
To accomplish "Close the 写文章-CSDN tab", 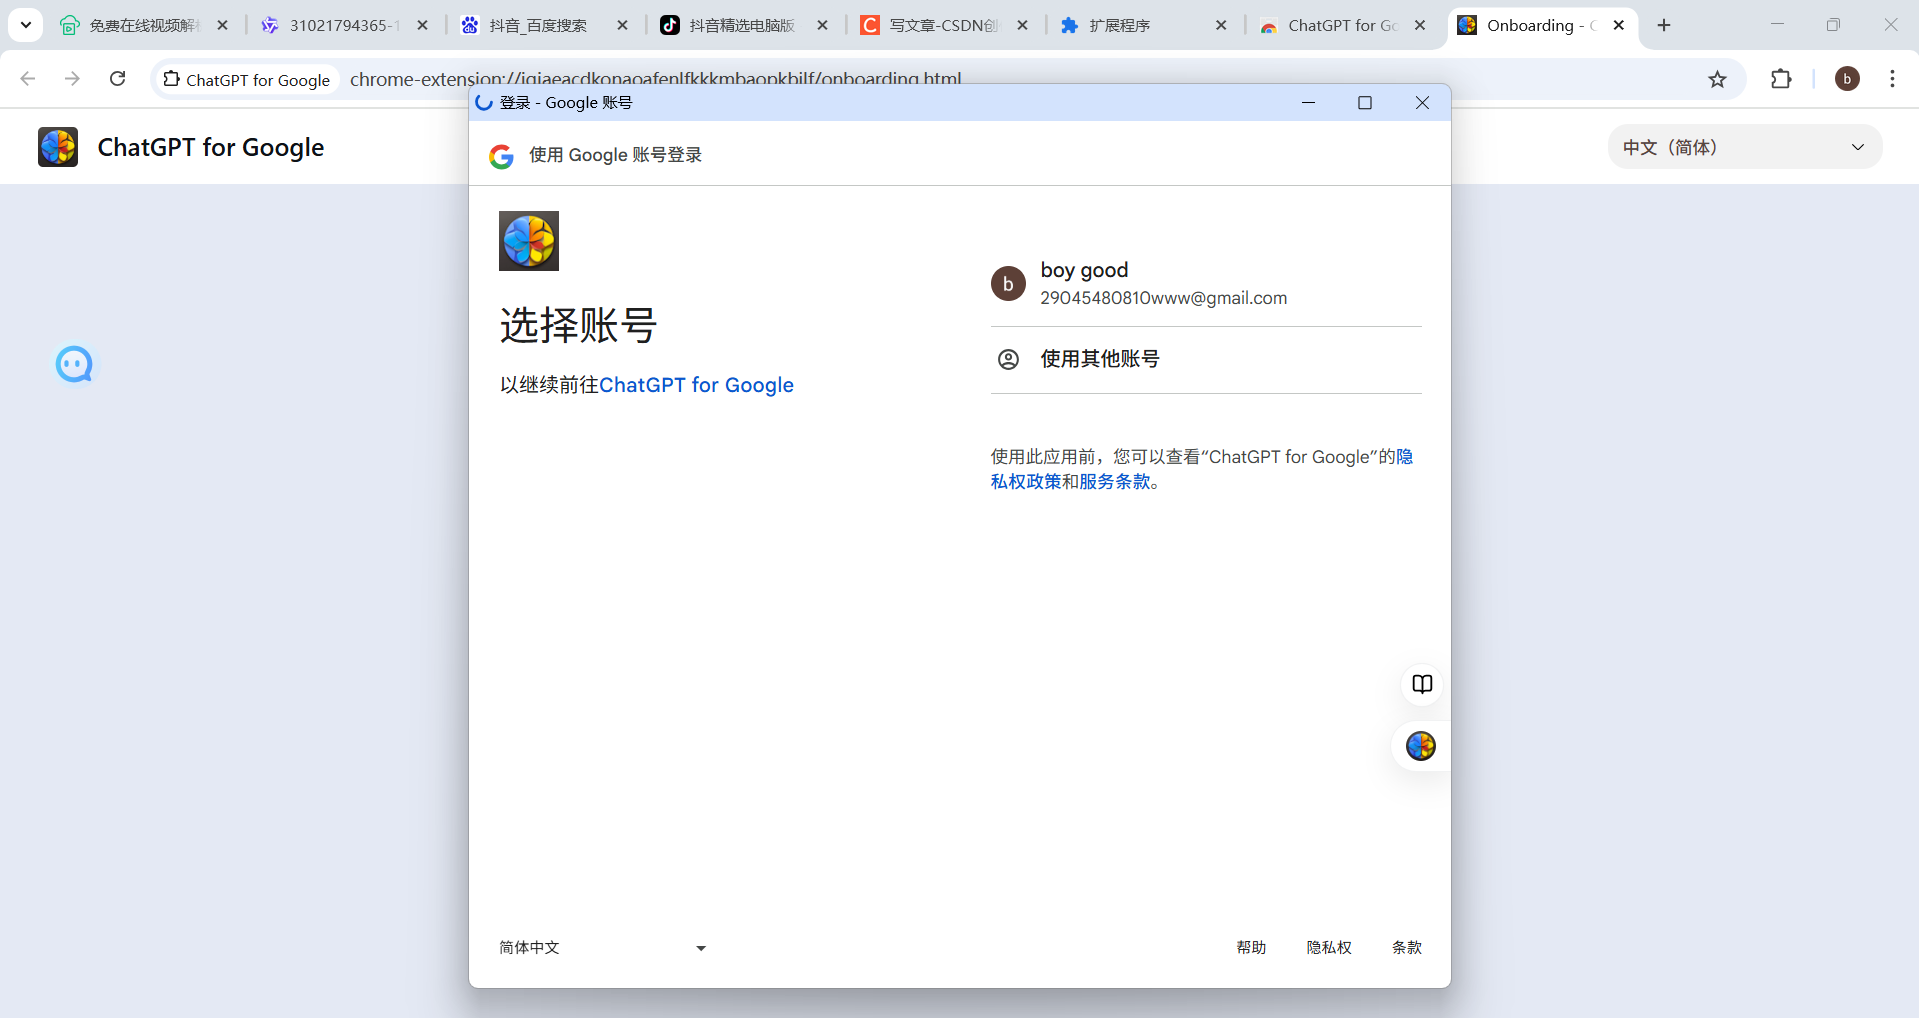I will click(1022, 25).
